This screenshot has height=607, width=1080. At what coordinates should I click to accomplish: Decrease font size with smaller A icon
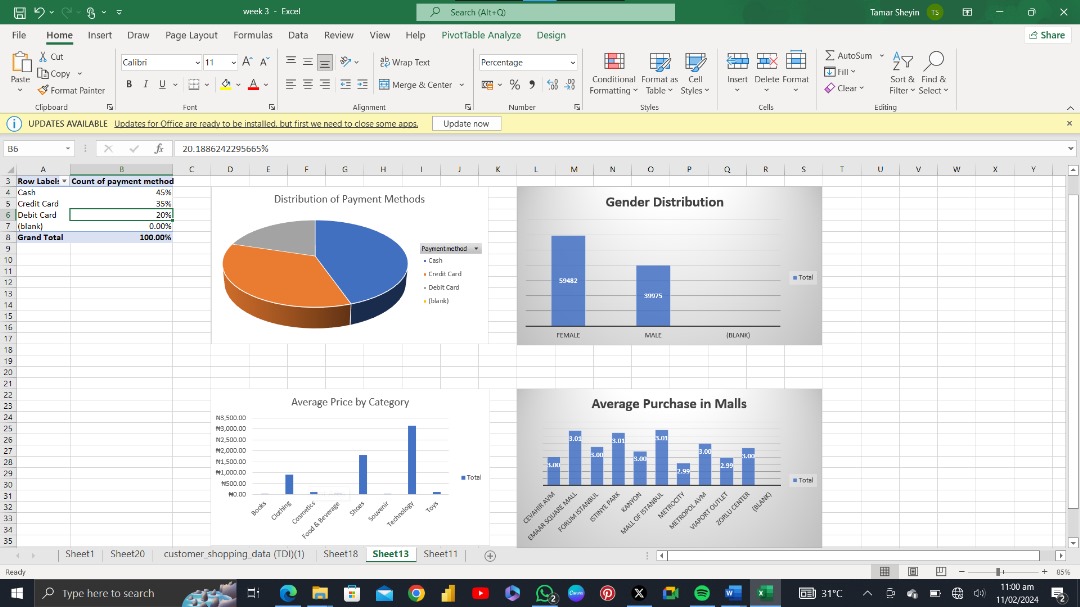coord(264,62)
